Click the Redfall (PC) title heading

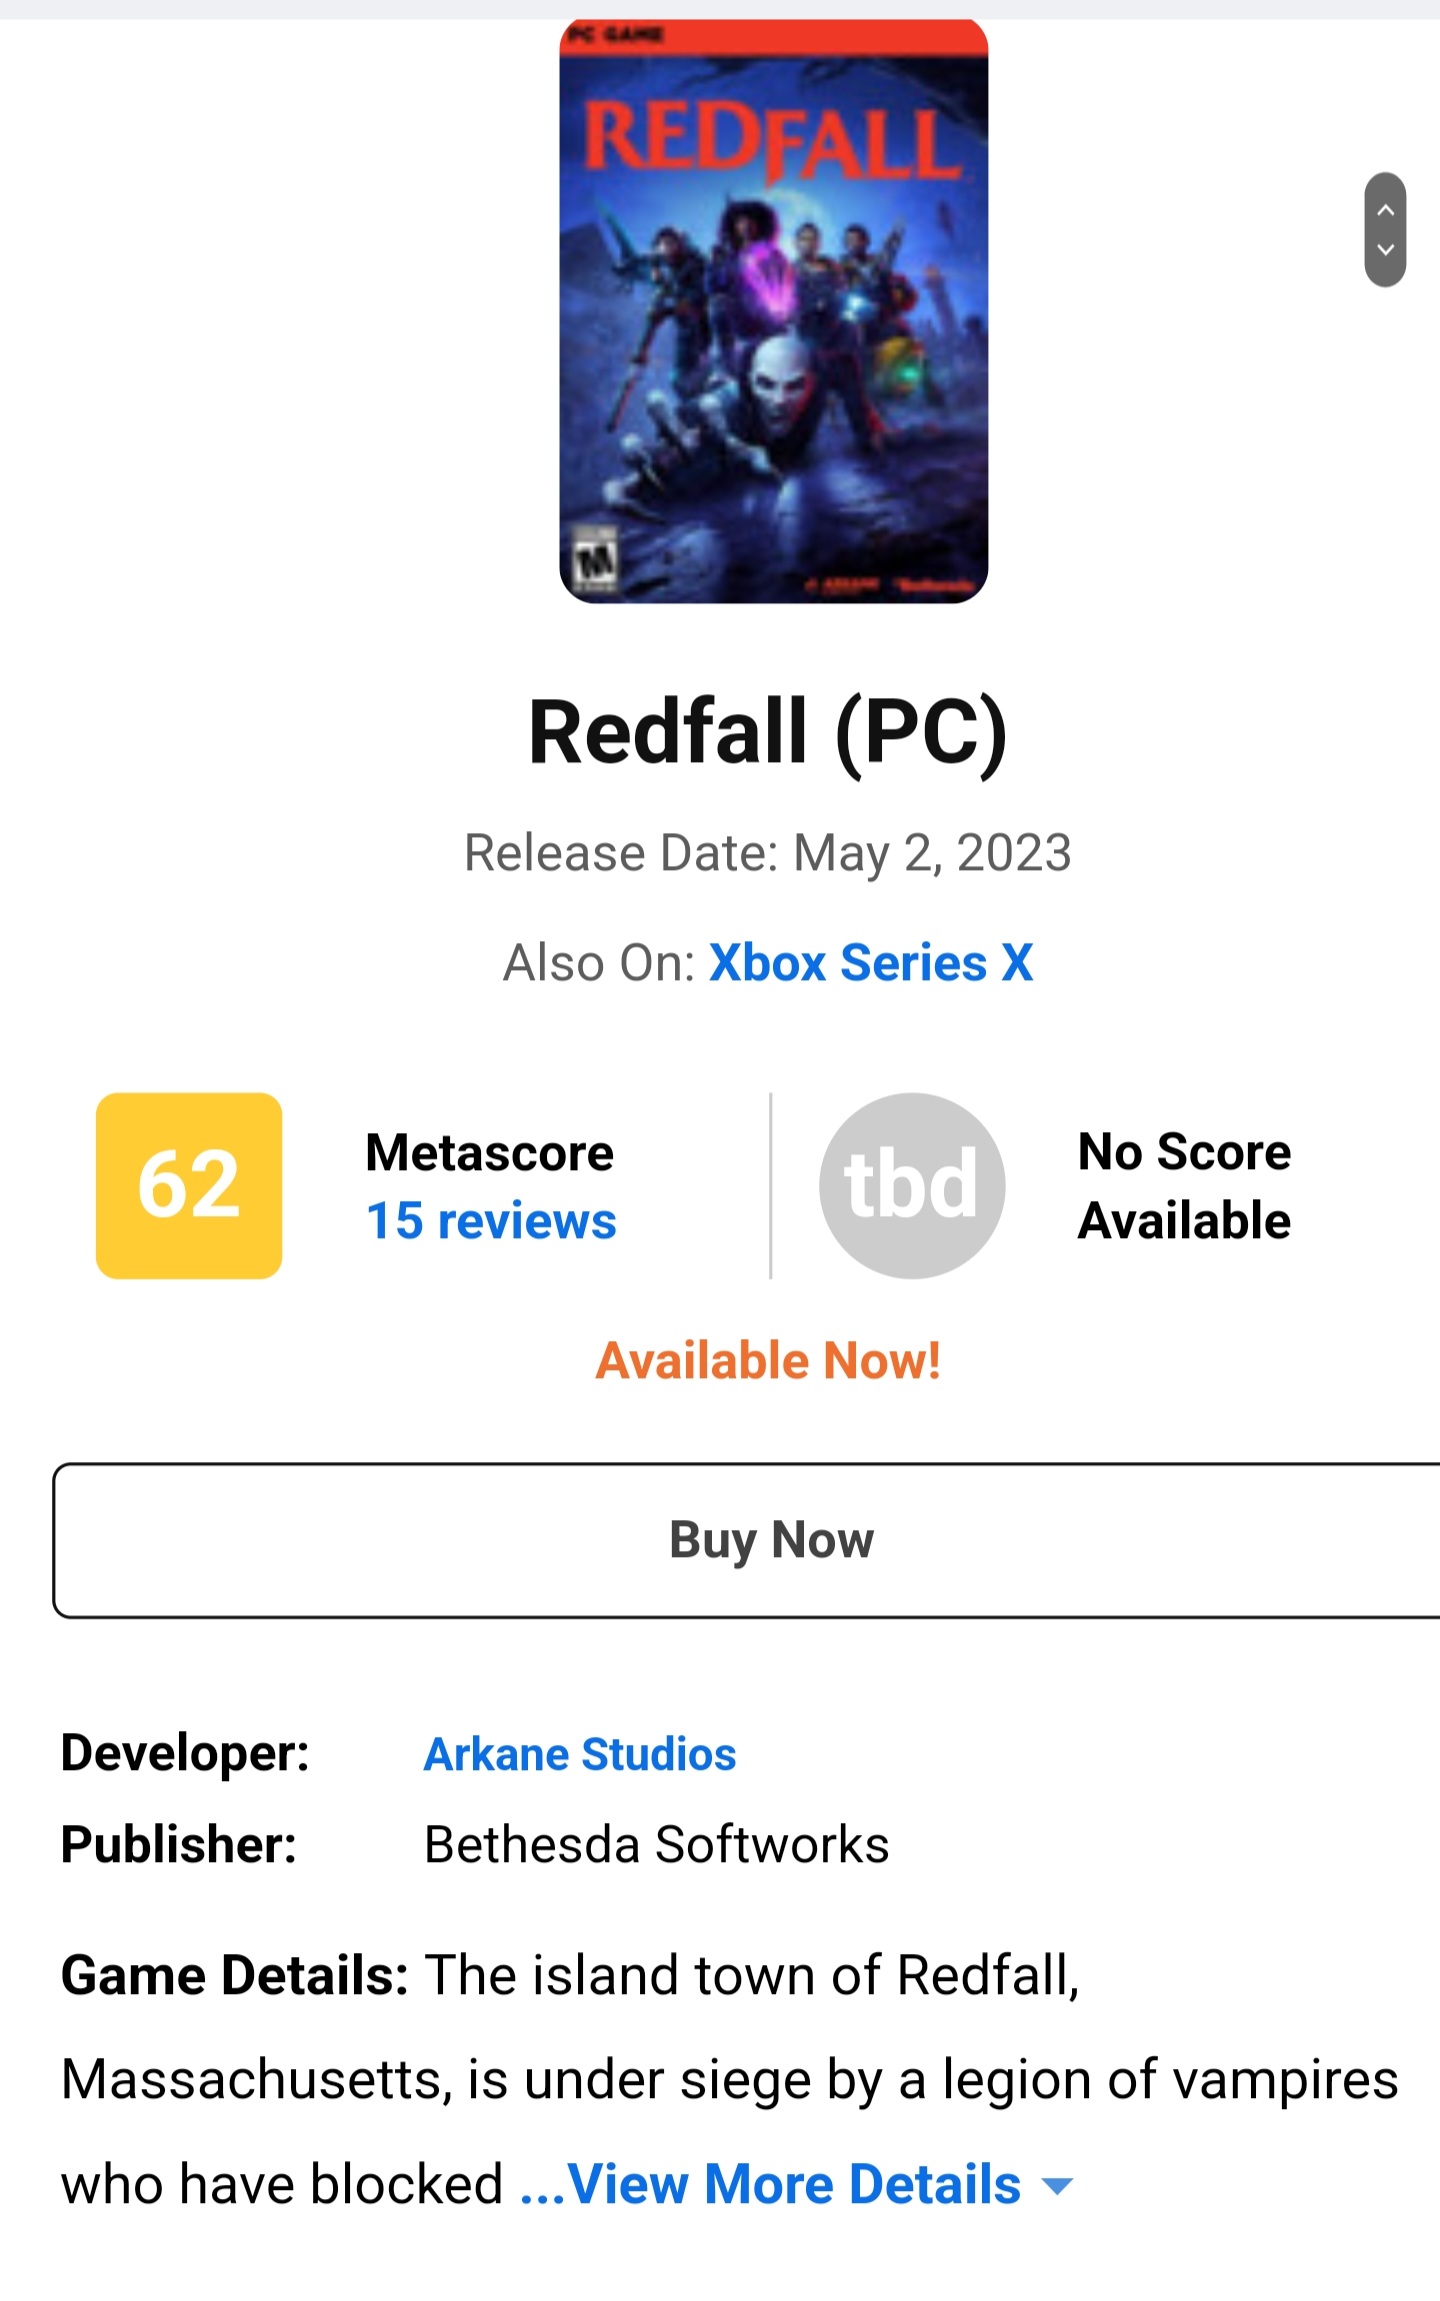pos(768,733)
